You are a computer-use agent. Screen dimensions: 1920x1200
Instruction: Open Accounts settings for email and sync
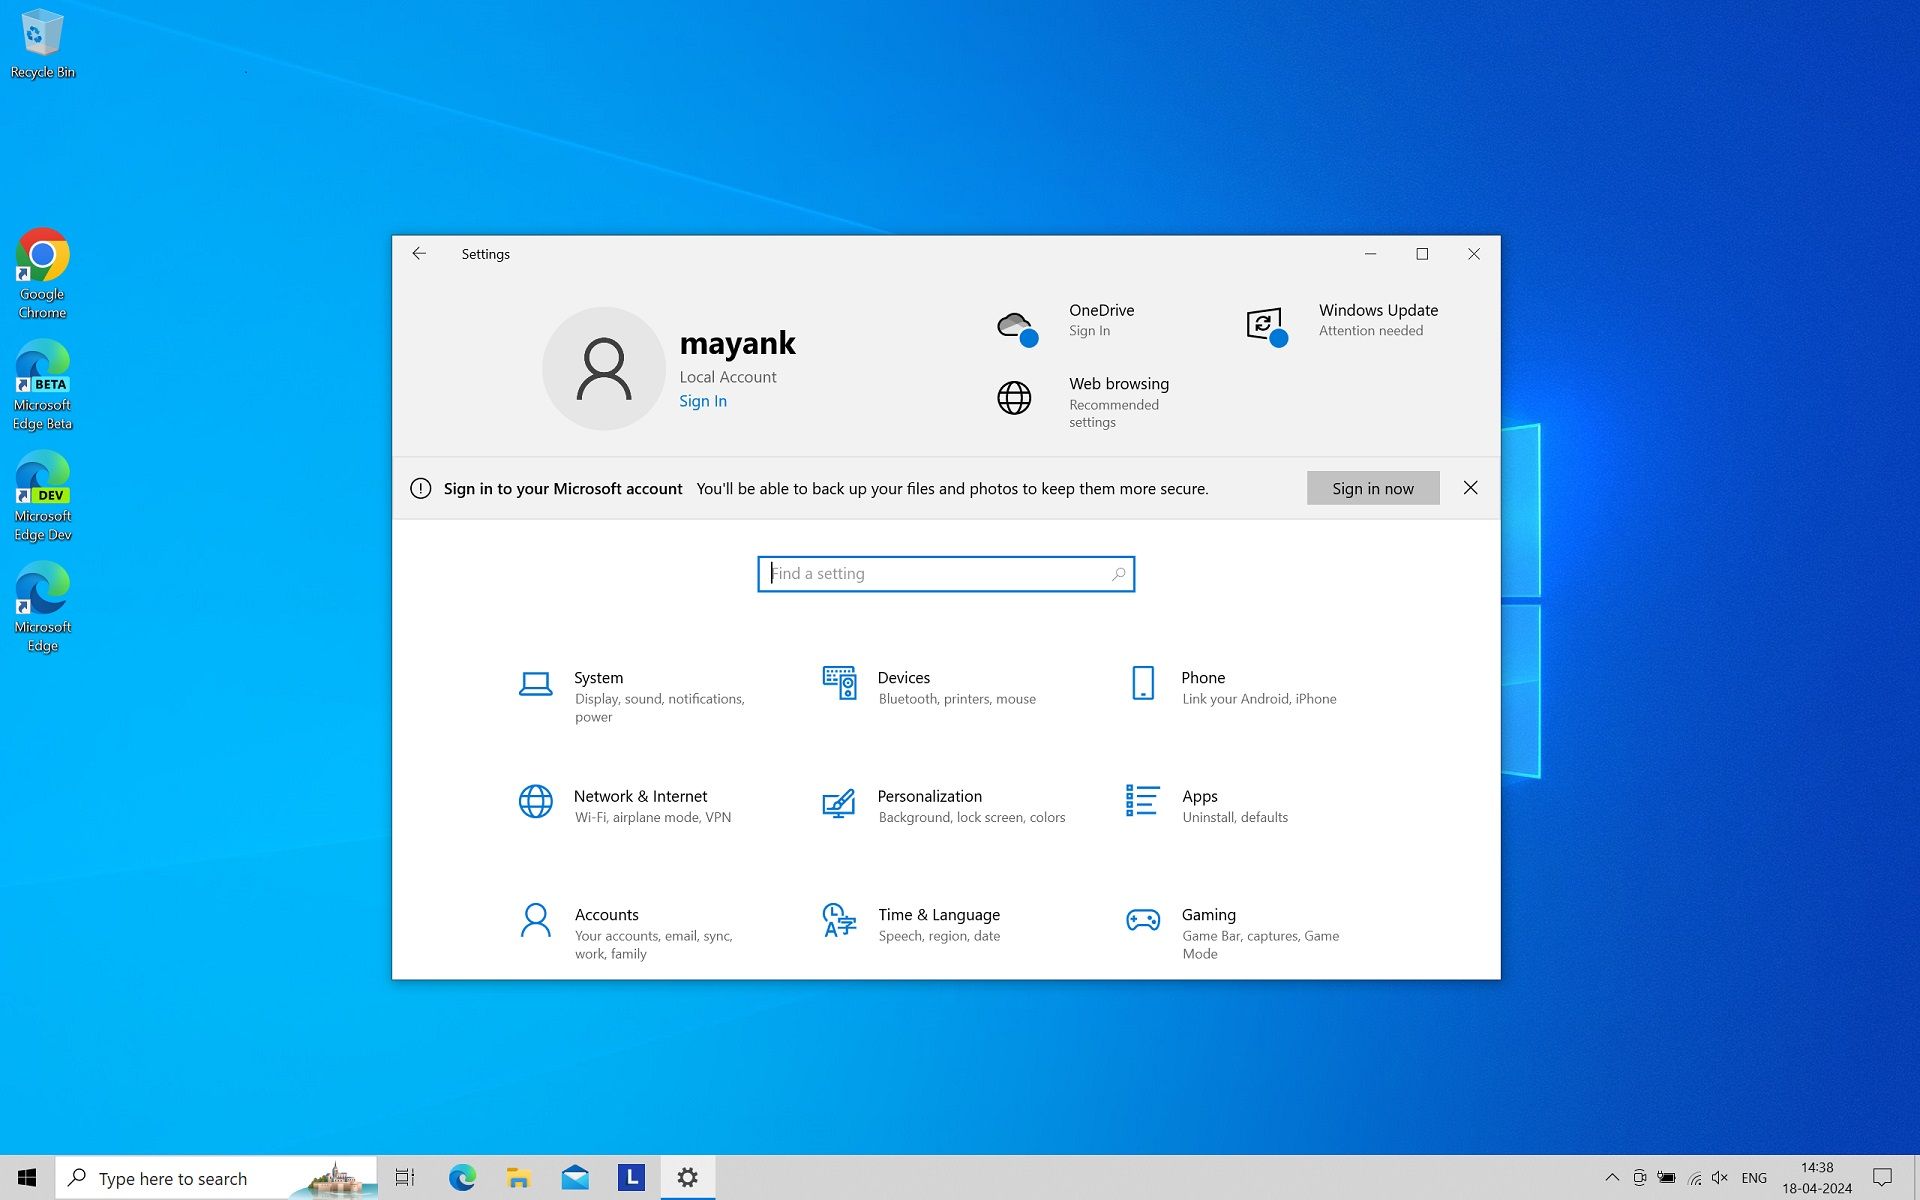click(x=606, y=914)
